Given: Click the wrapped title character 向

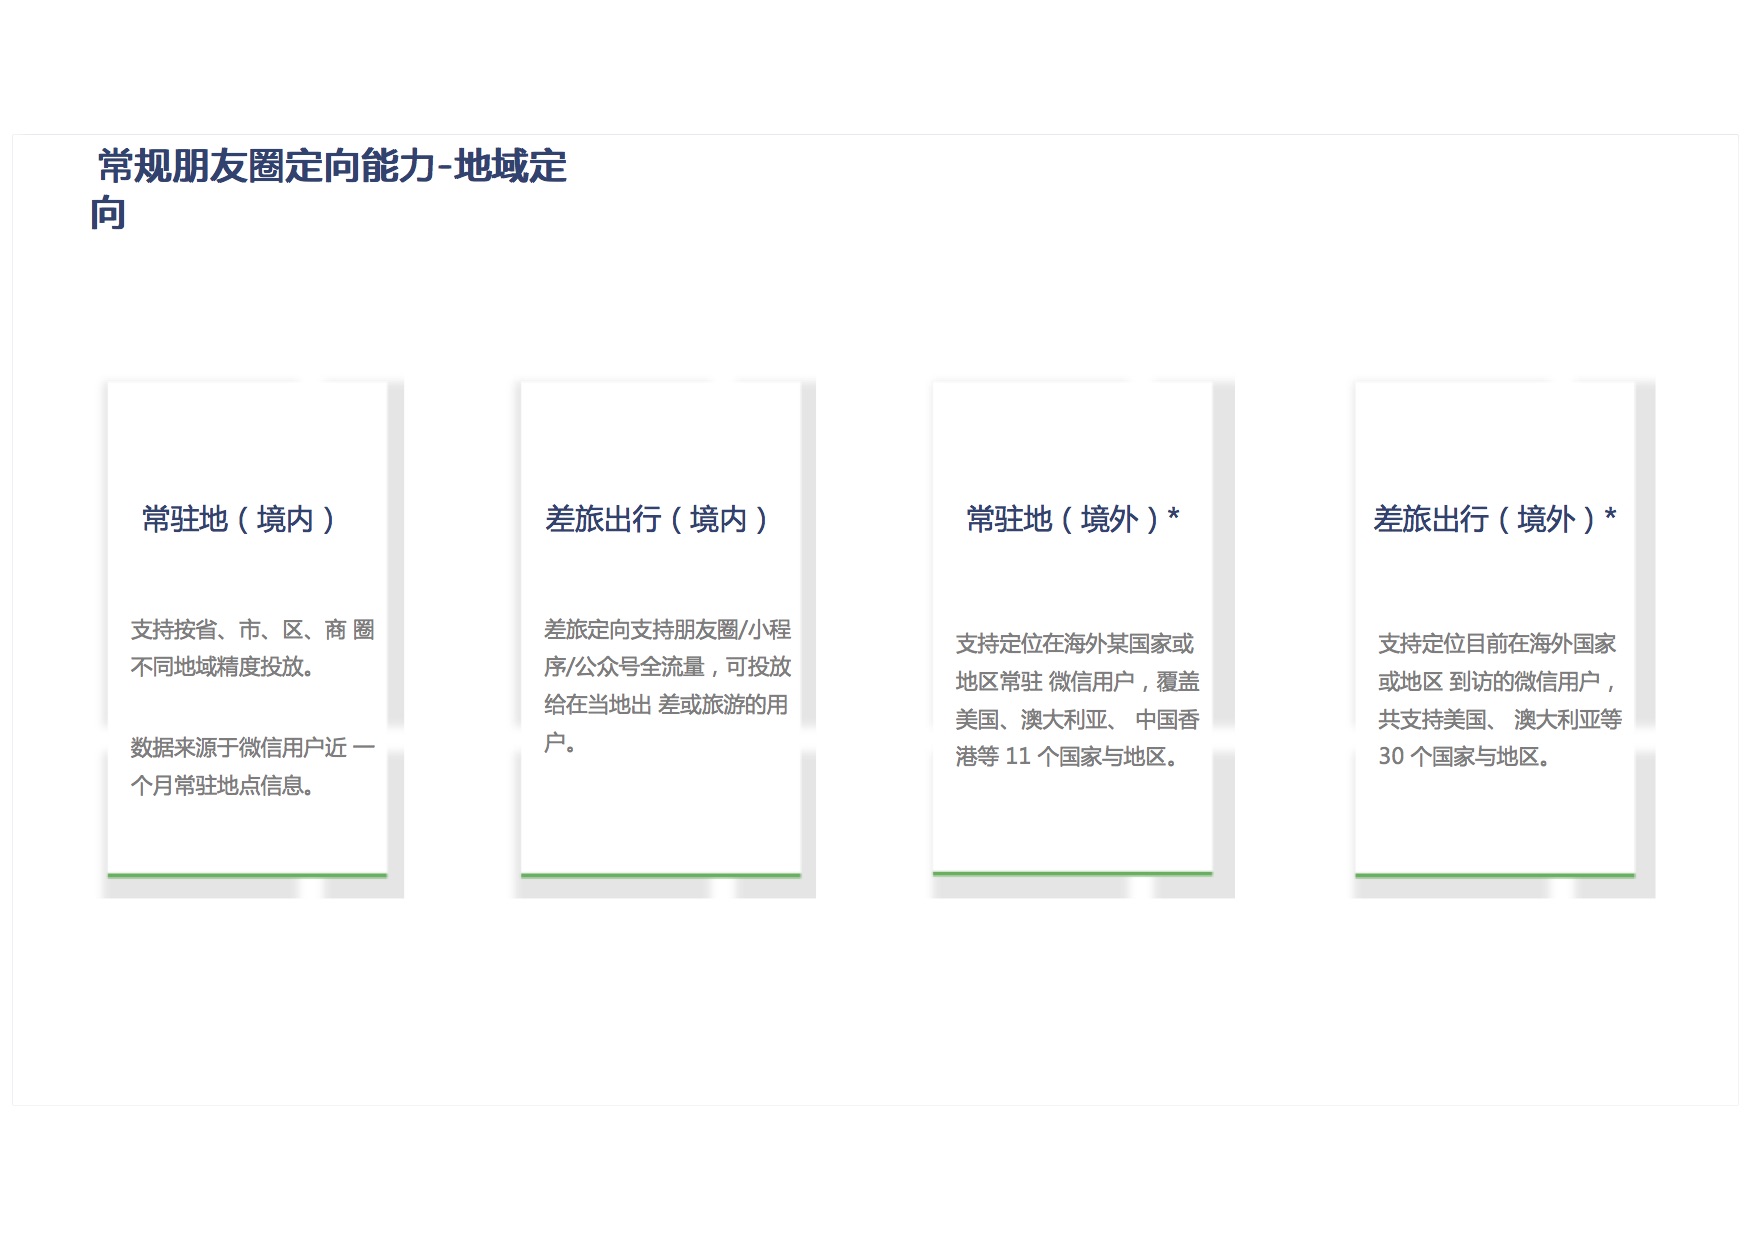Looking at the screenshot, I should (x=108, y=214).
